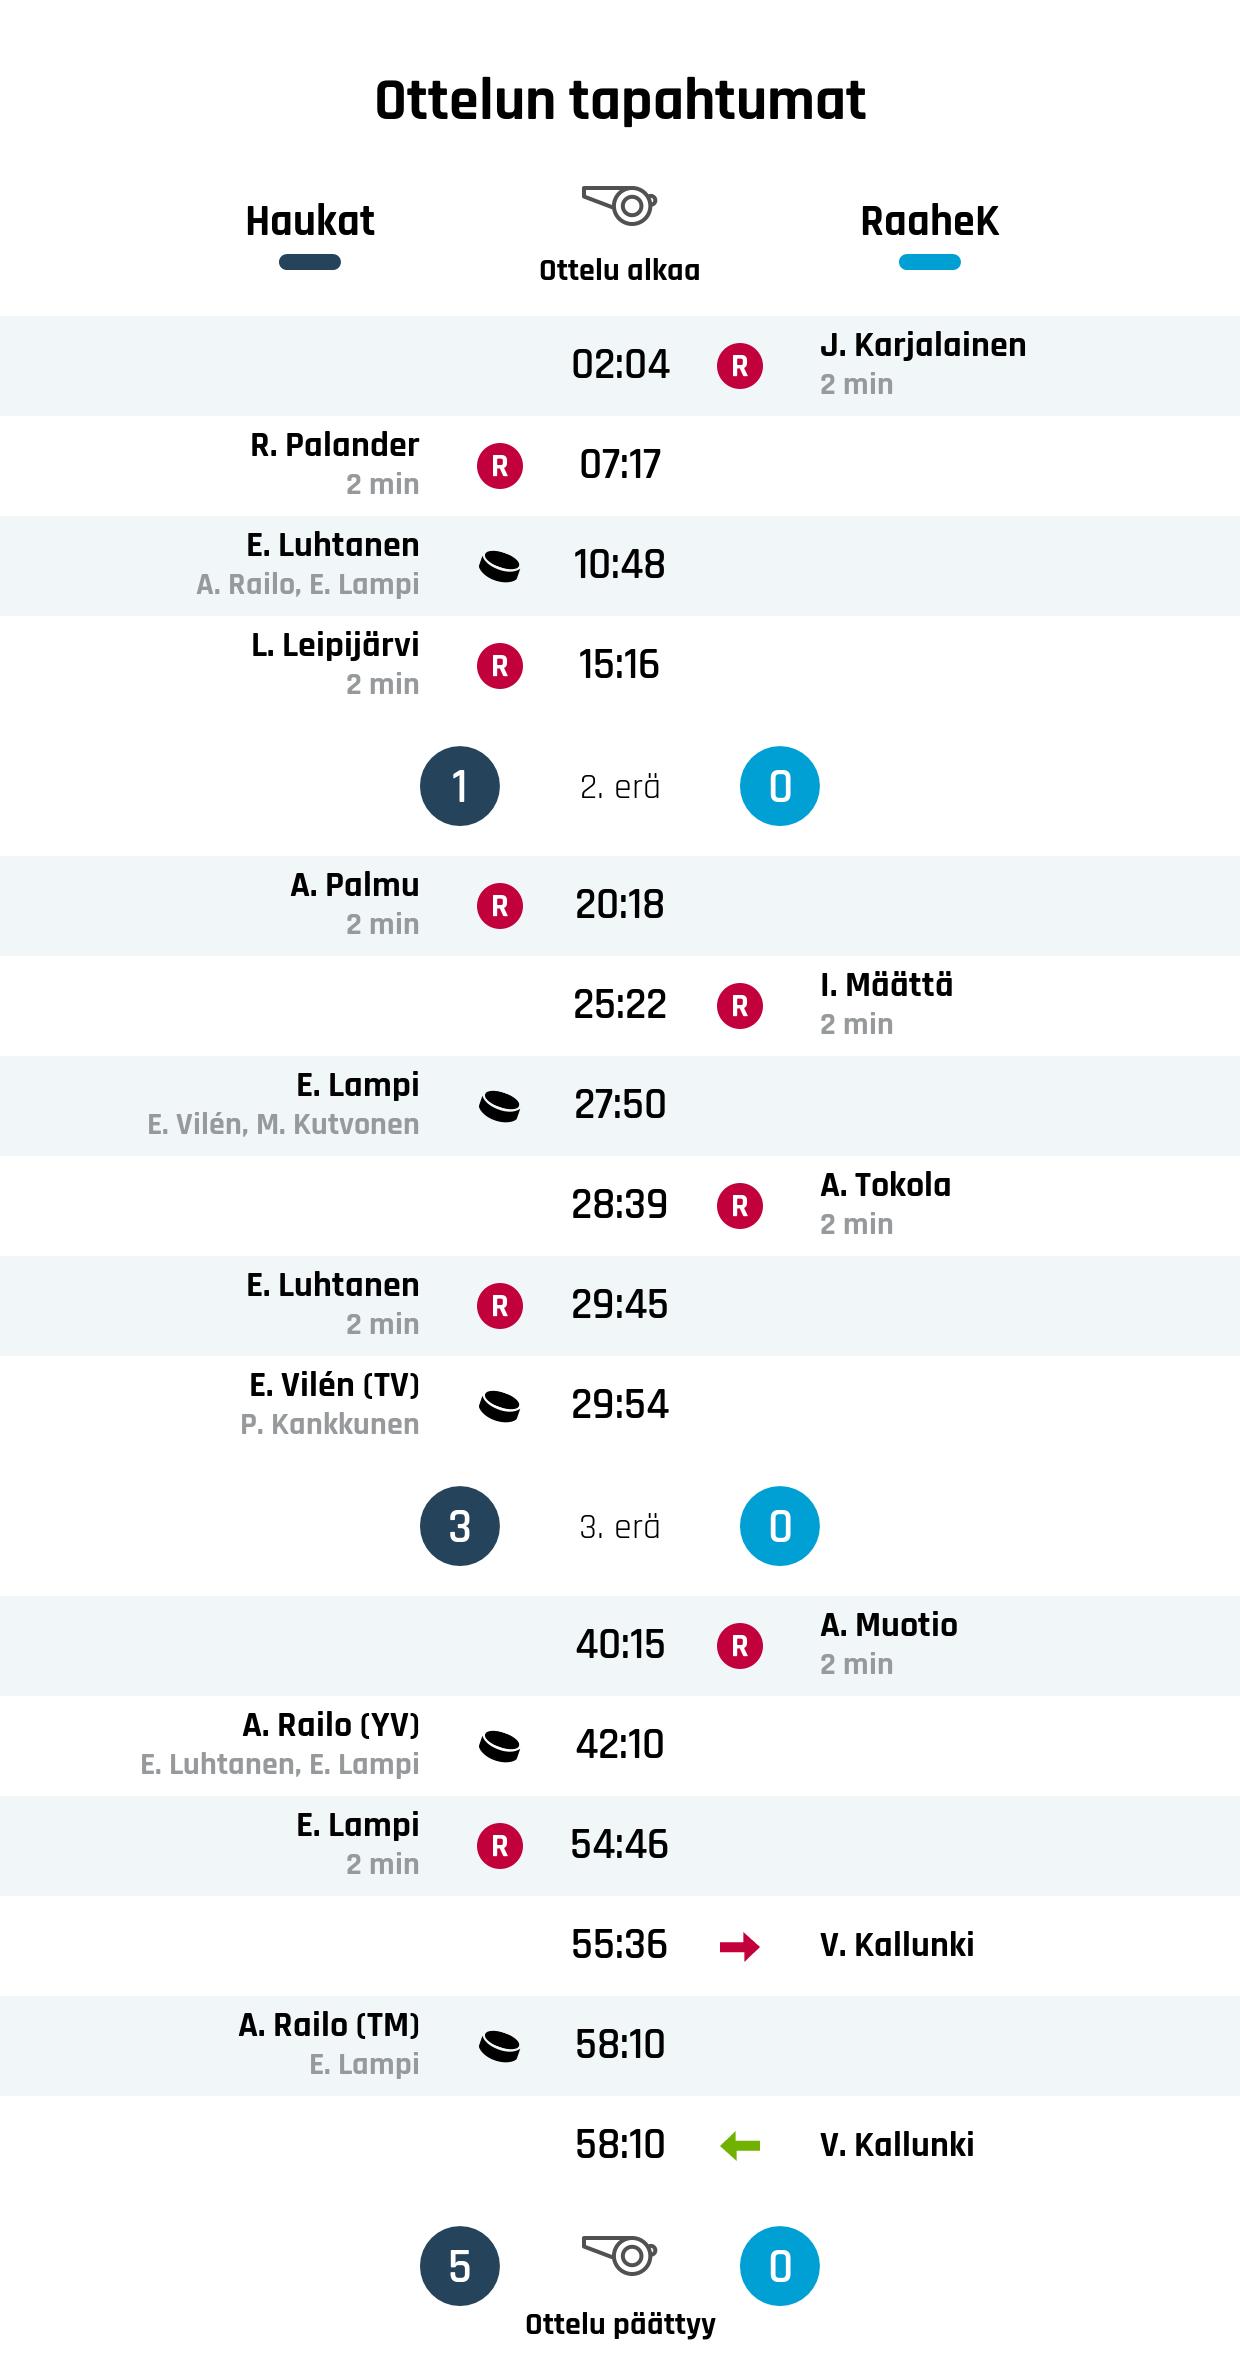Select the RaaheK team name
Image resolution: width=1240 pixels, height=2358 pixels.
pyautogui.click(x=929, y=221)
